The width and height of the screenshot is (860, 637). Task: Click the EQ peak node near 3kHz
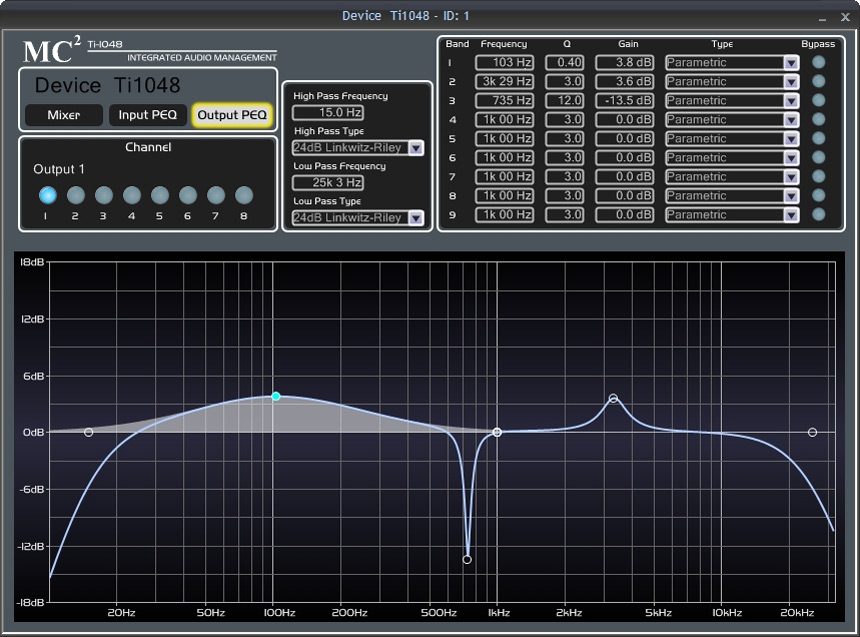point(613,398)
